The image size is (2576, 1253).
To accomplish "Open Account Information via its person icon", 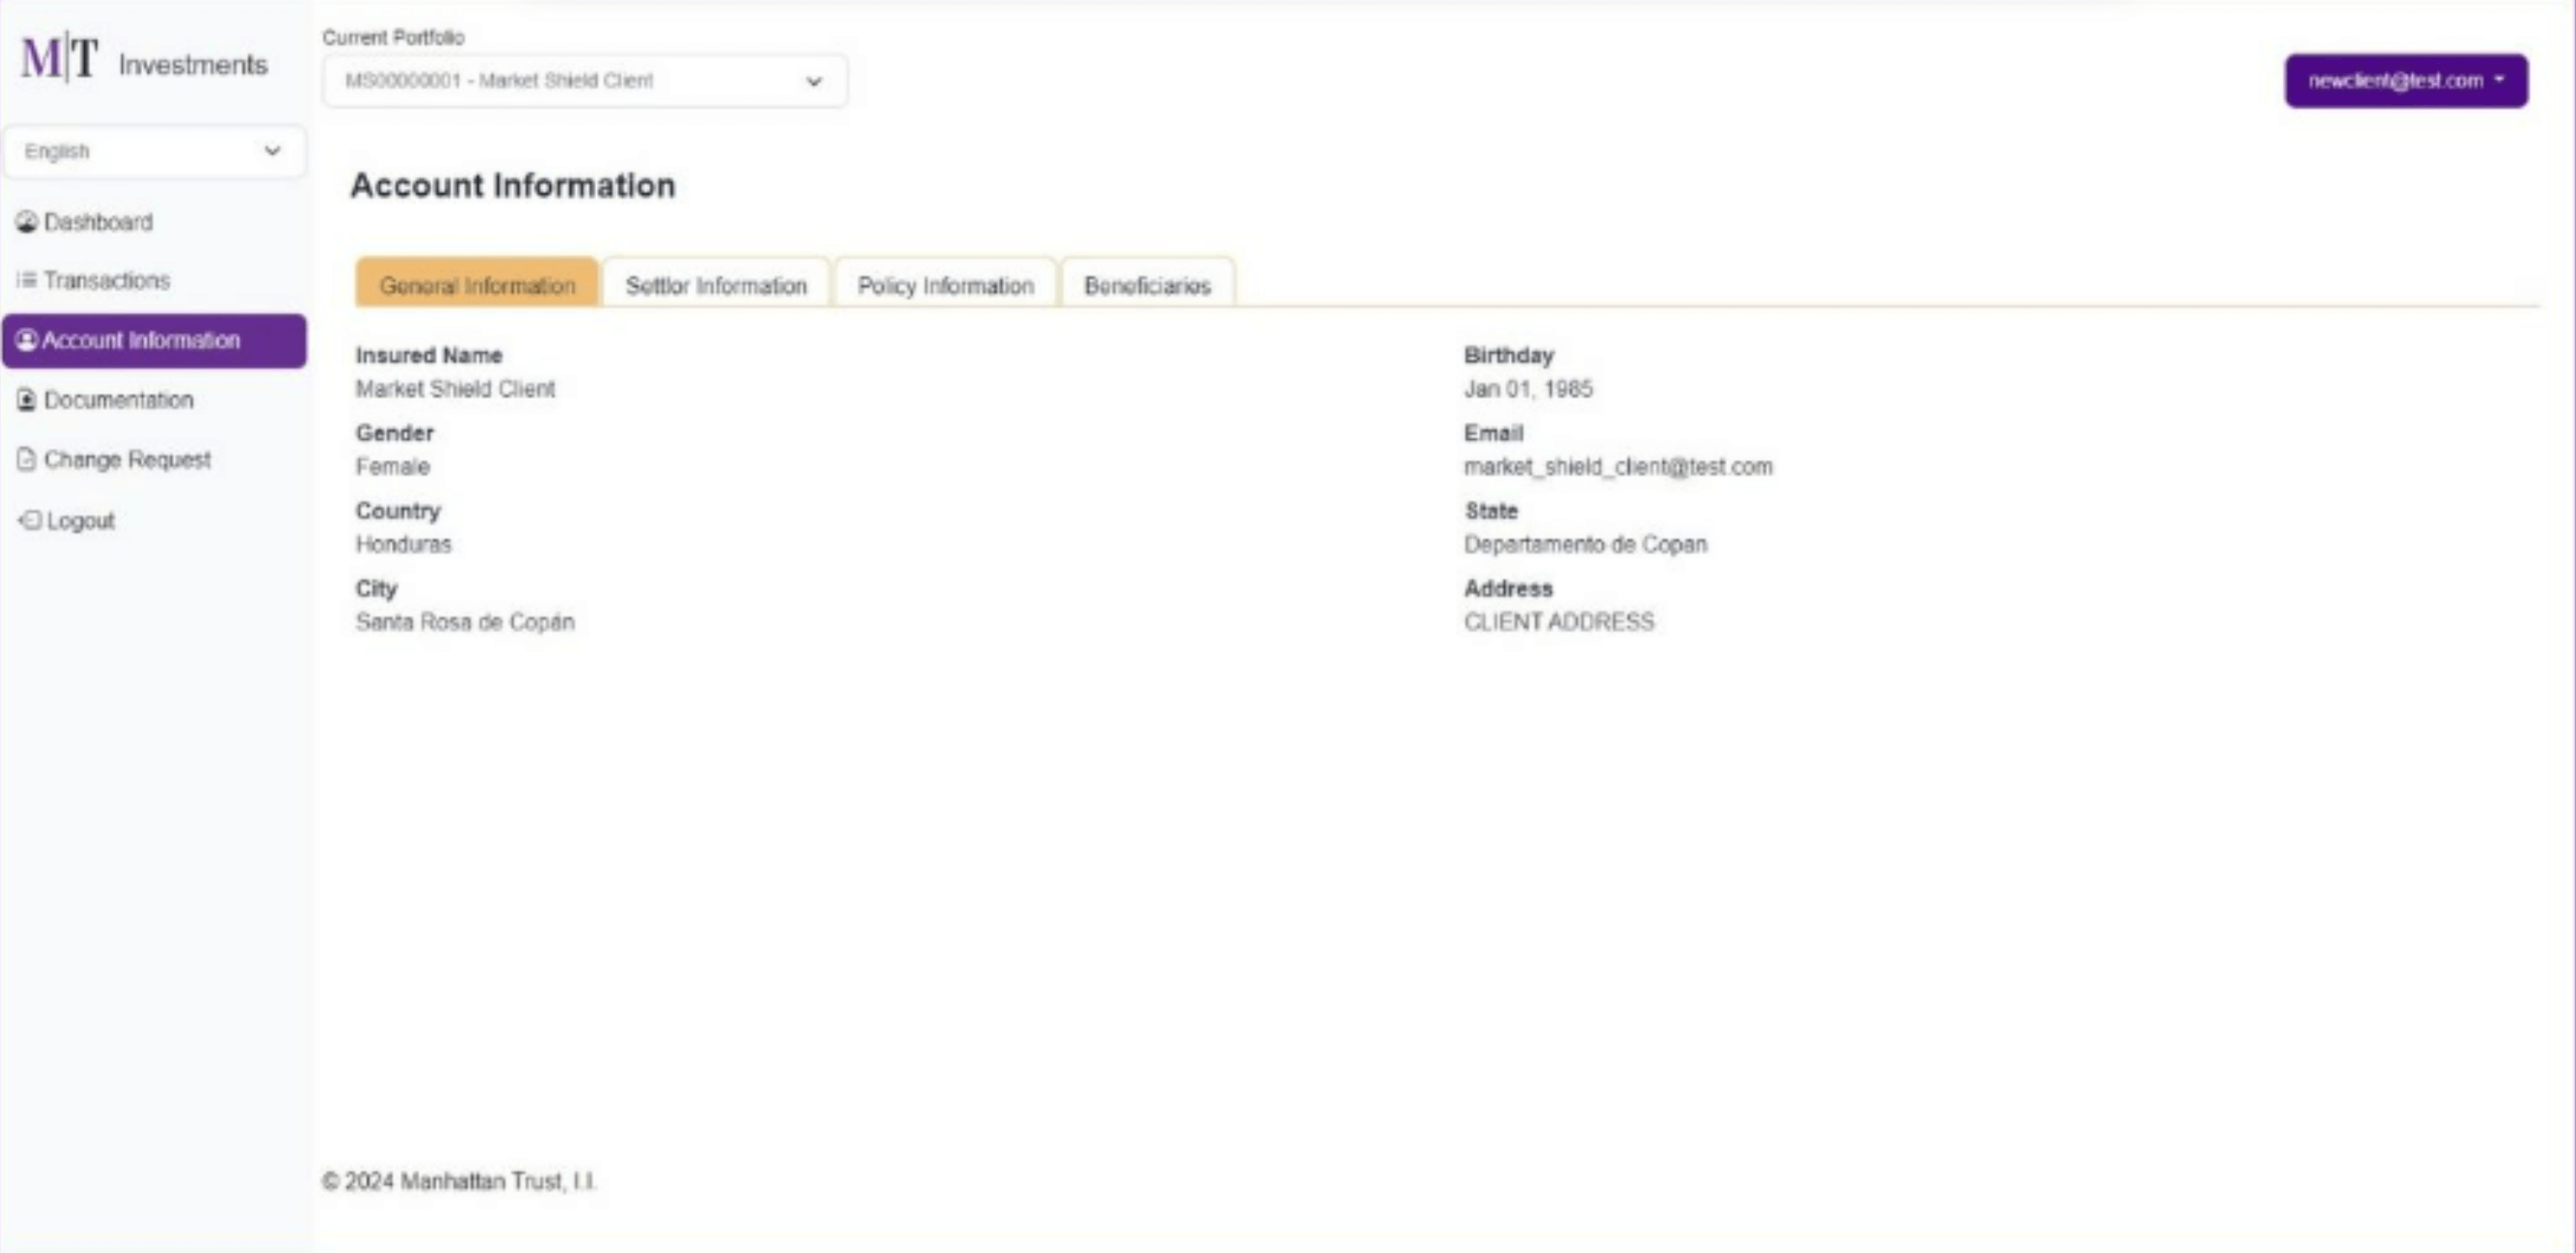I will [x=28, y=340].
